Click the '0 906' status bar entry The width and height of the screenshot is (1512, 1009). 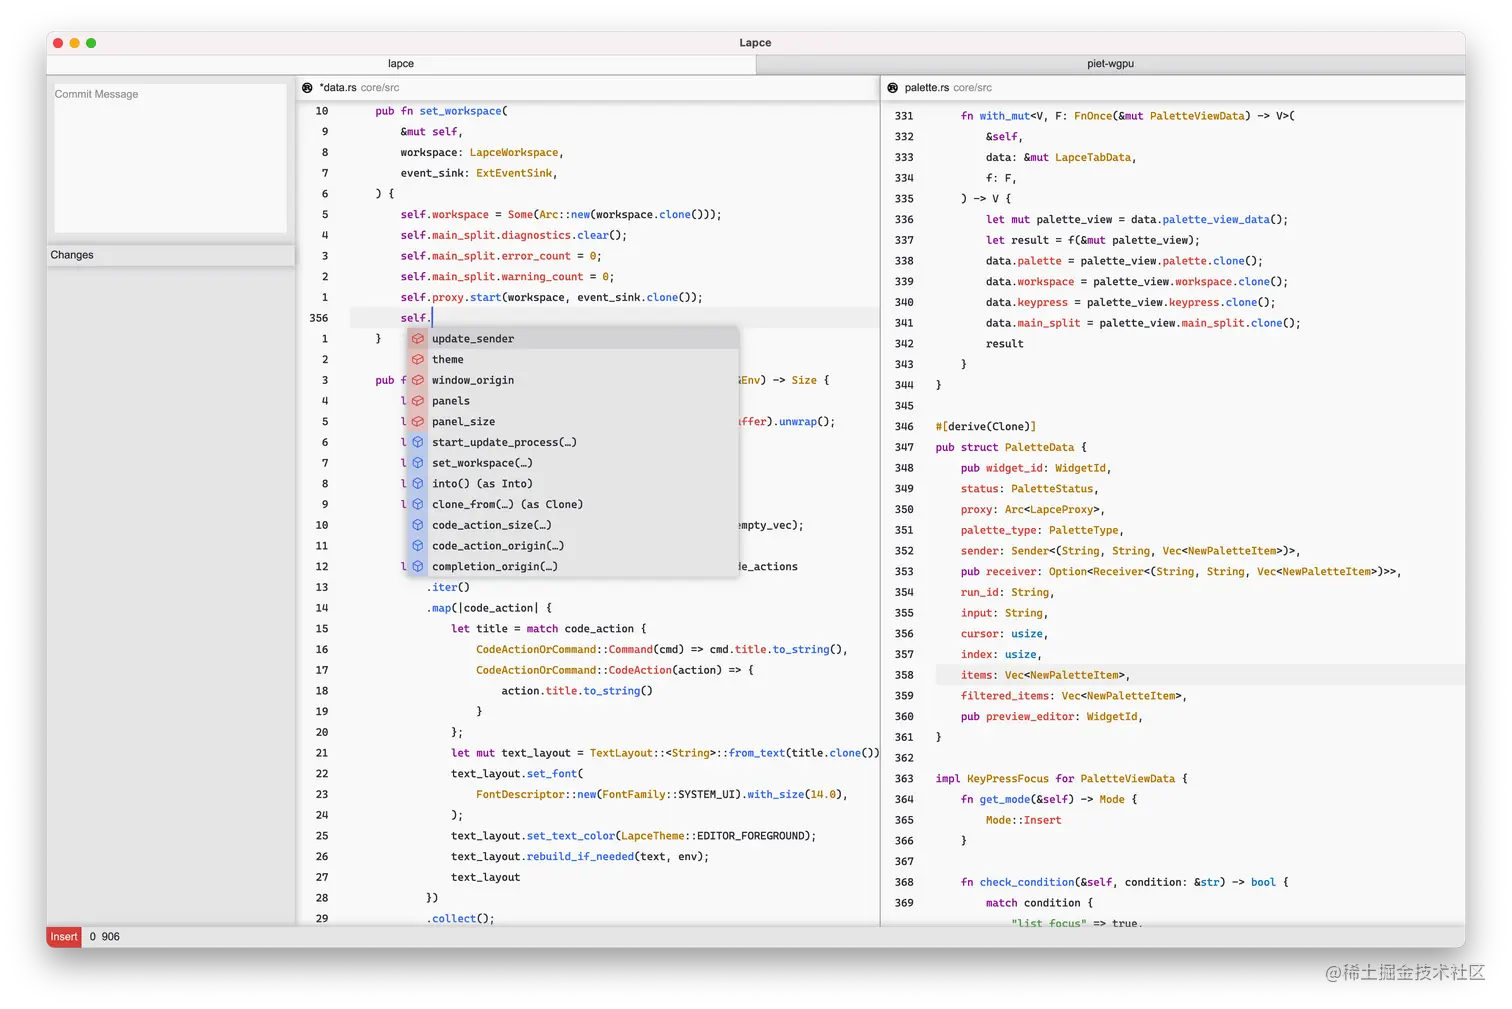click(104, 937)
